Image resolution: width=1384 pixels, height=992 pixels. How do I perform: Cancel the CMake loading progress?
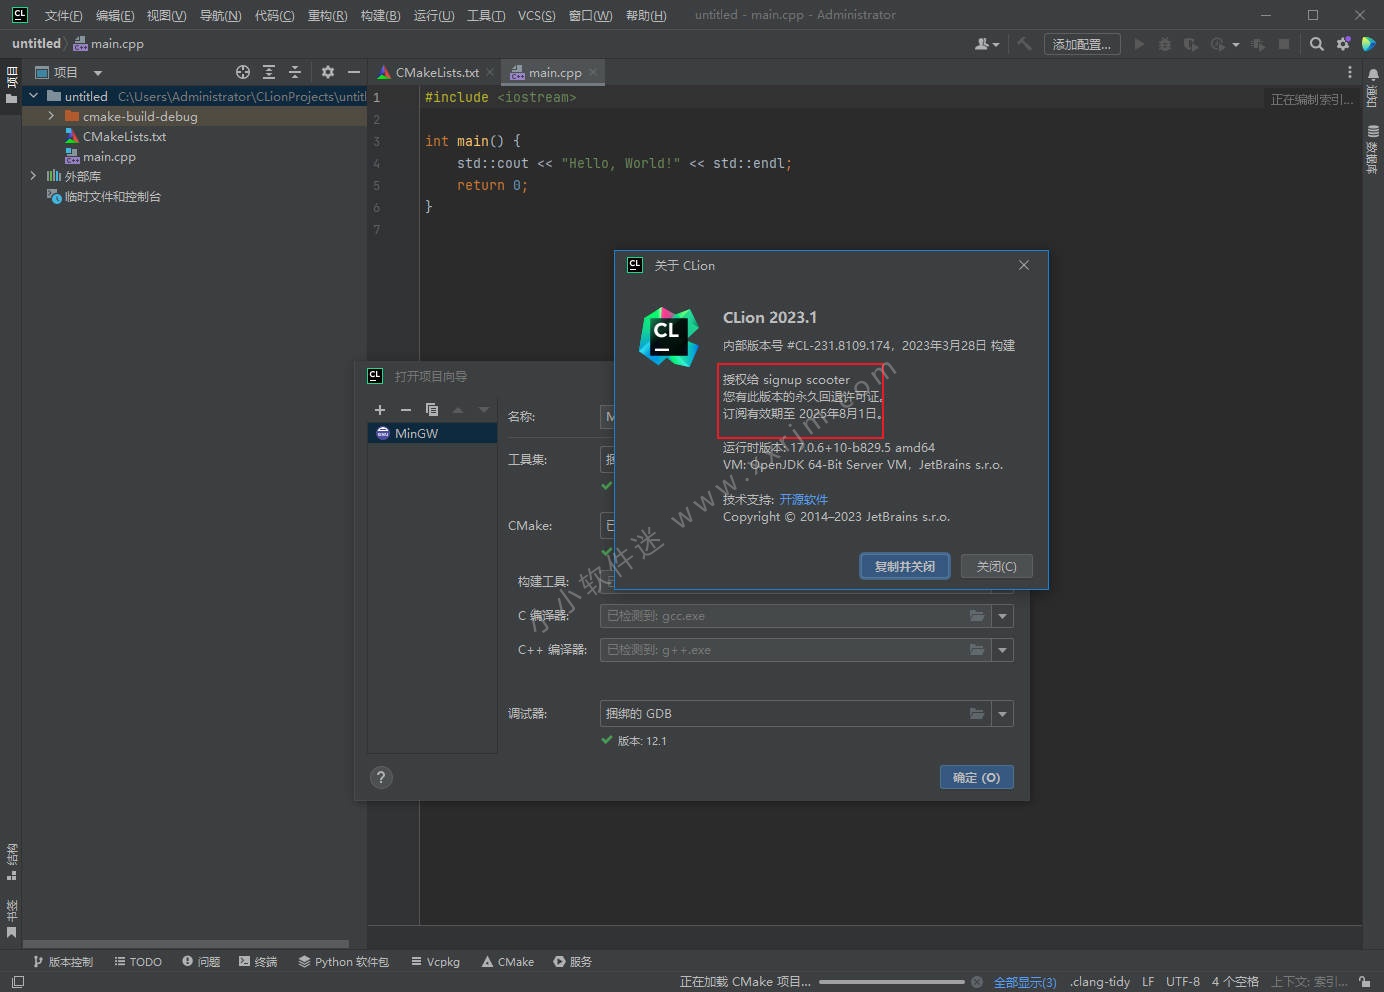coord(977,982)
